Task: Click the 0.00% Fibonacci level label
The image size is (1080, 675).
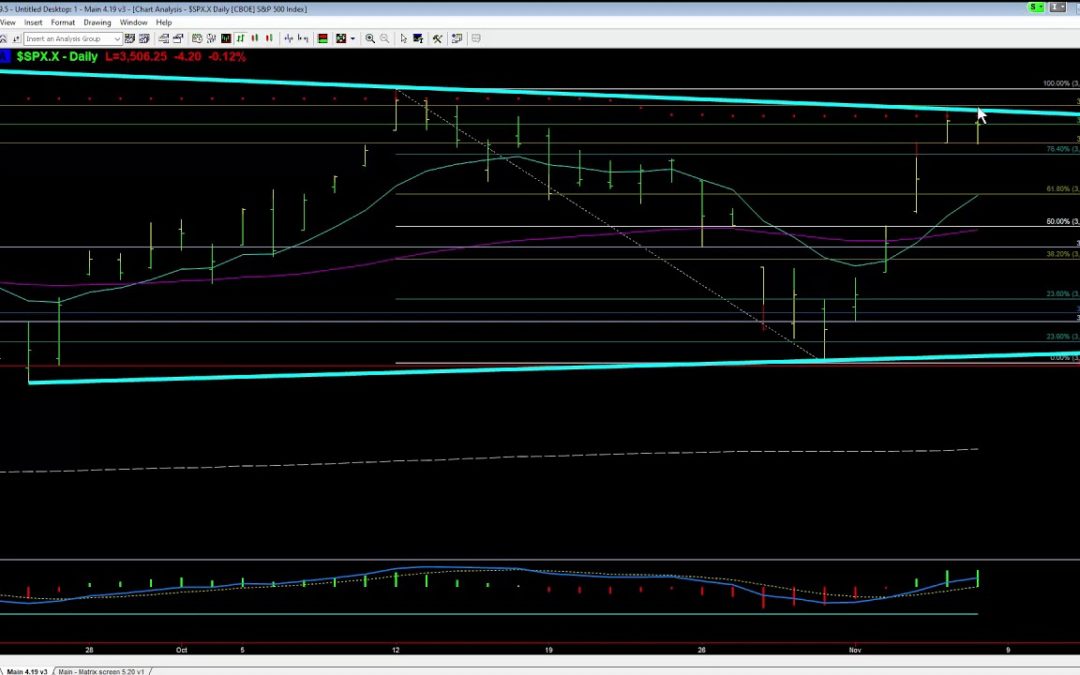Action: (1065, 358)
